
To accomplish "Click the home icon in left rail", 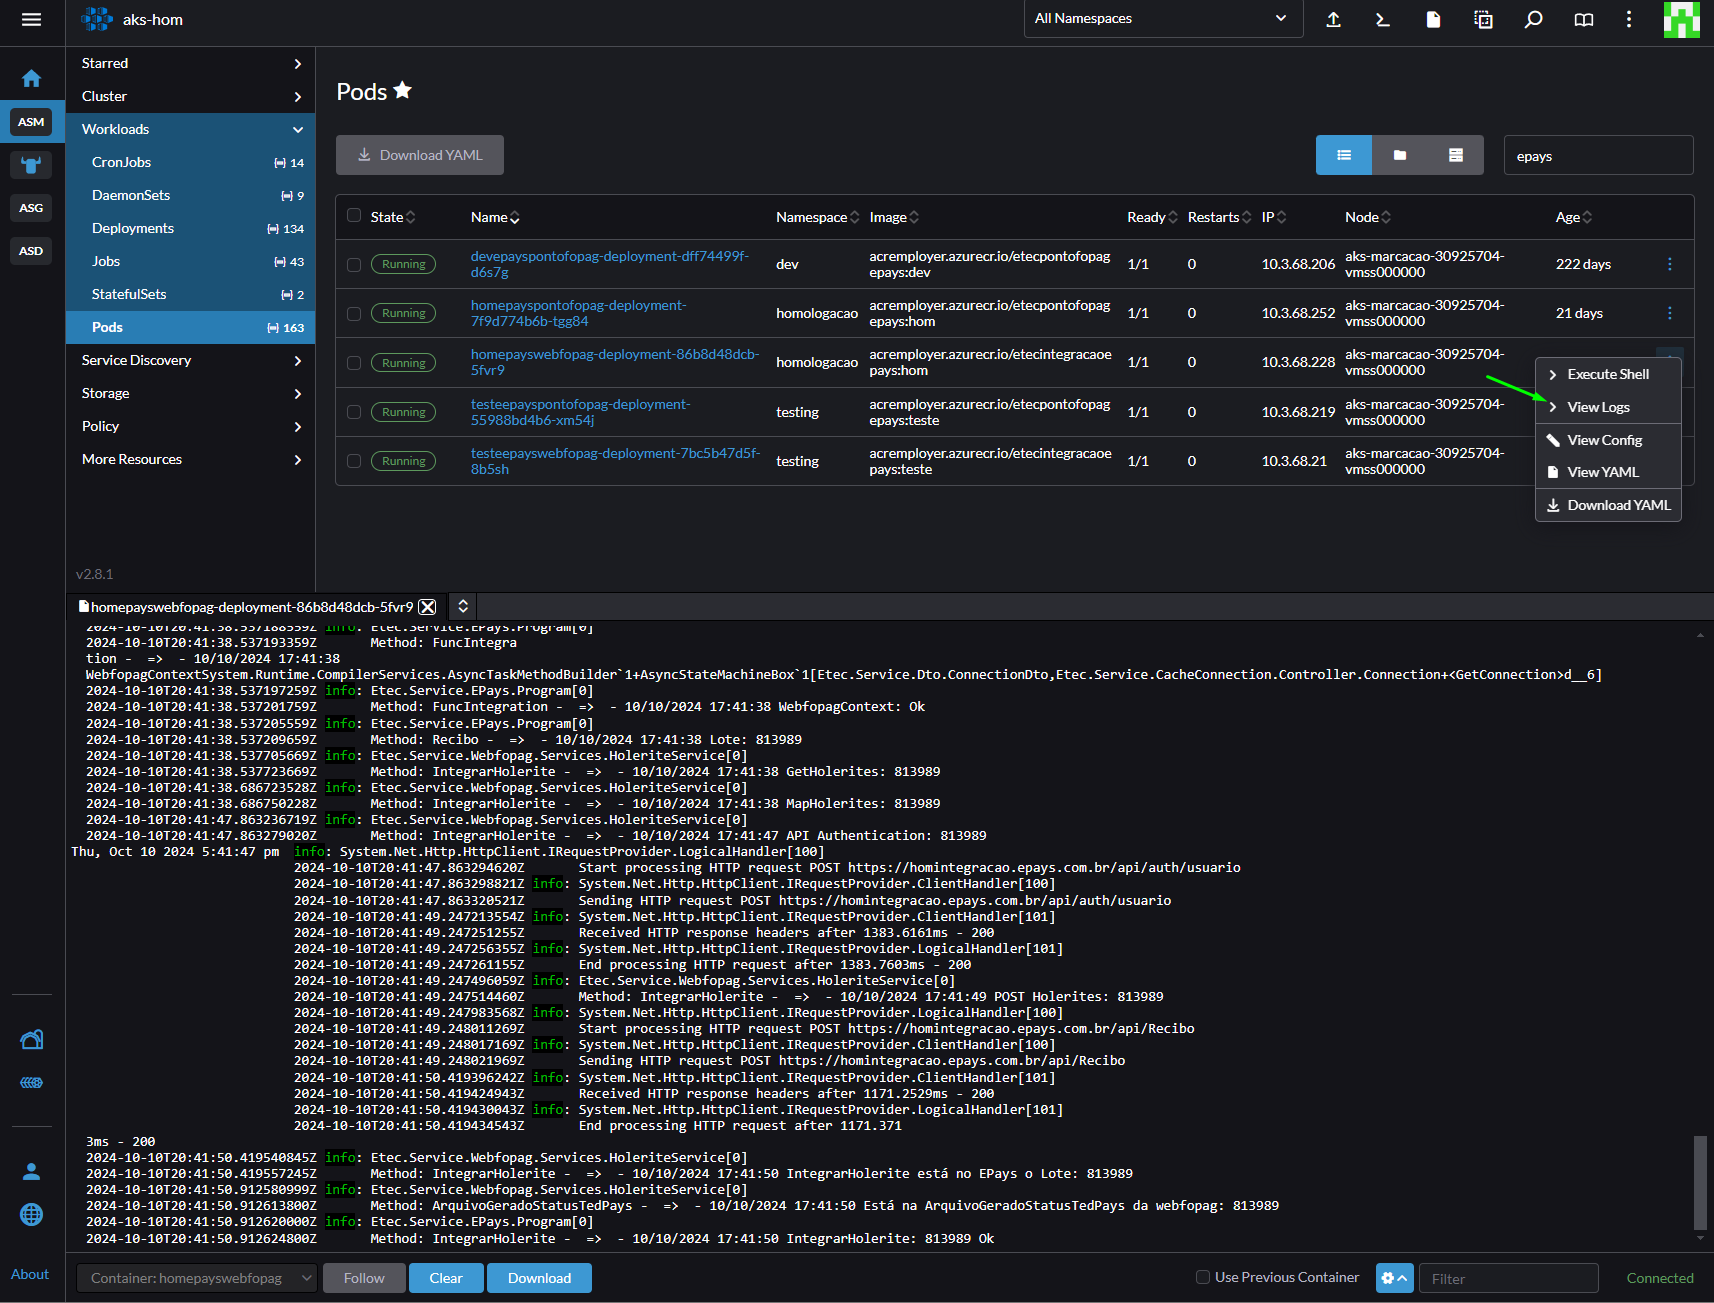I will [32, 78].
